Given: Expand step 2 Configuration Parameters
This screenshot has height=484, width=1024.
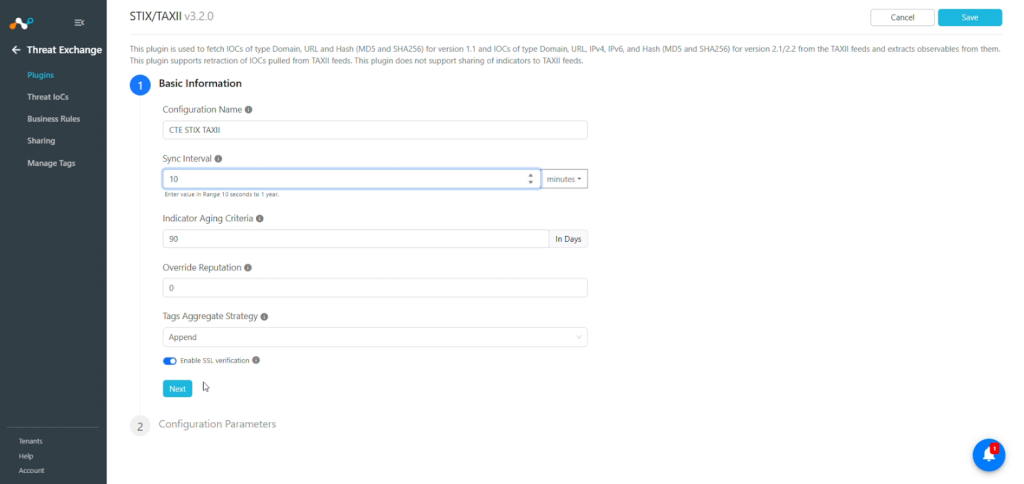Looking at the screenshot, I should click(x=217, y=425).
